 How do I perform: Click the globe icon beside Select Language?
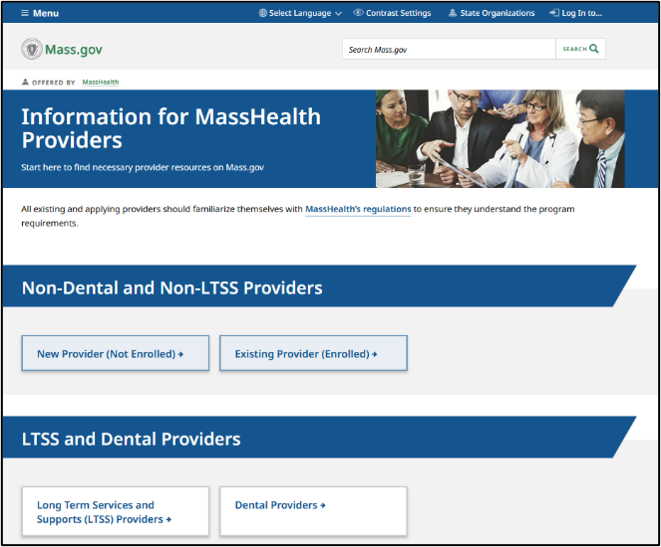point(263,13)
